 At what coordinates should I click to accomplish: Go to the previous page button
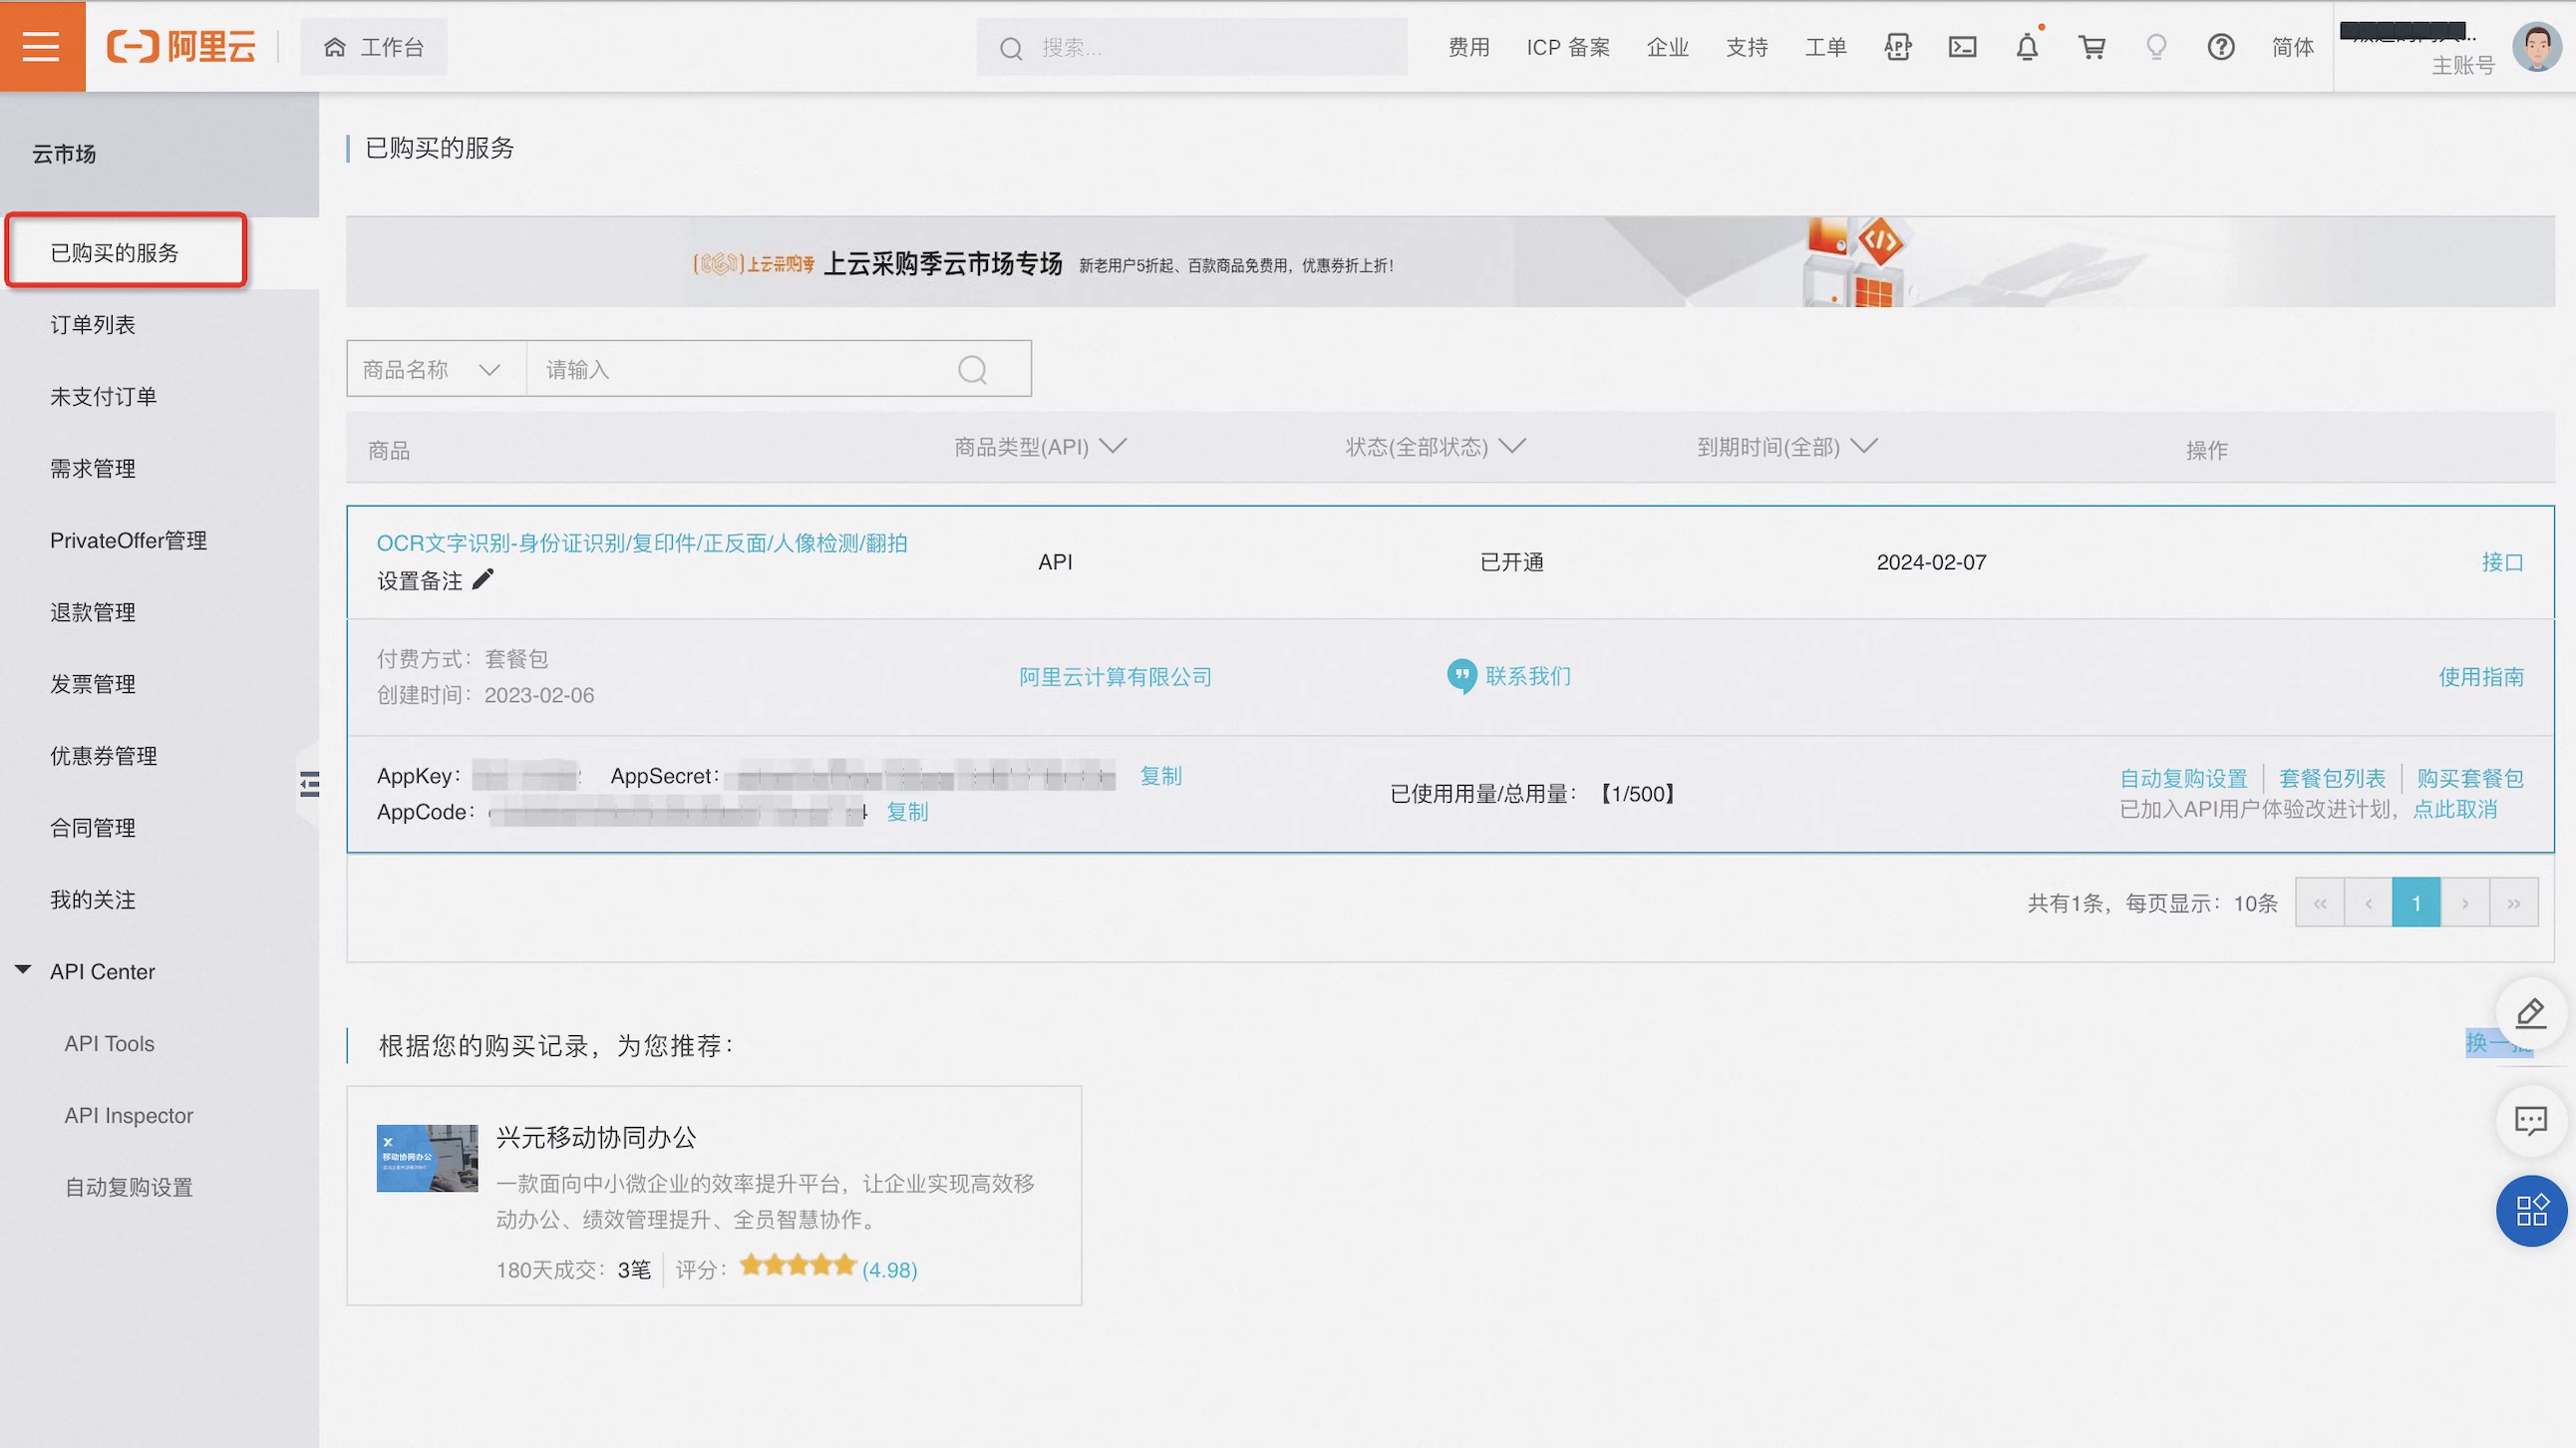(2368, 903)
